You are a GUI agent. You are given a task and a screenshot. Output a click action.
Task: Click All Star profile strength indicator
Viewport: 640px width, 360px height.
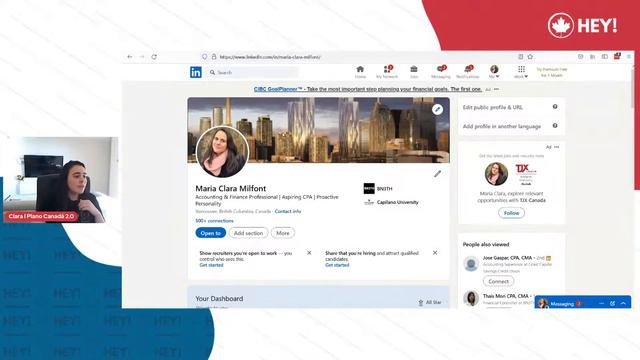pos(430,302)
